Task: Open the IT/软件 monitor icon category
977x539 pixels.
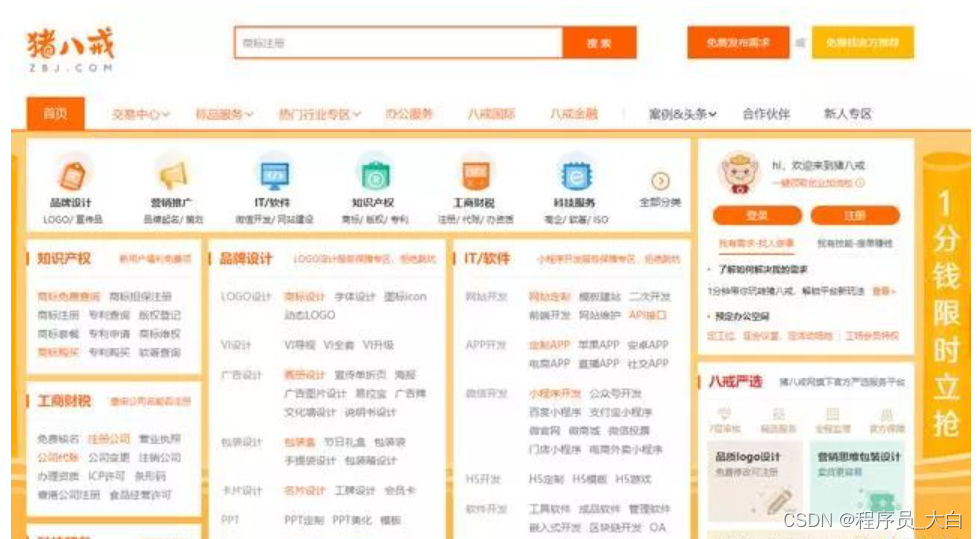Action: point(274,175)
